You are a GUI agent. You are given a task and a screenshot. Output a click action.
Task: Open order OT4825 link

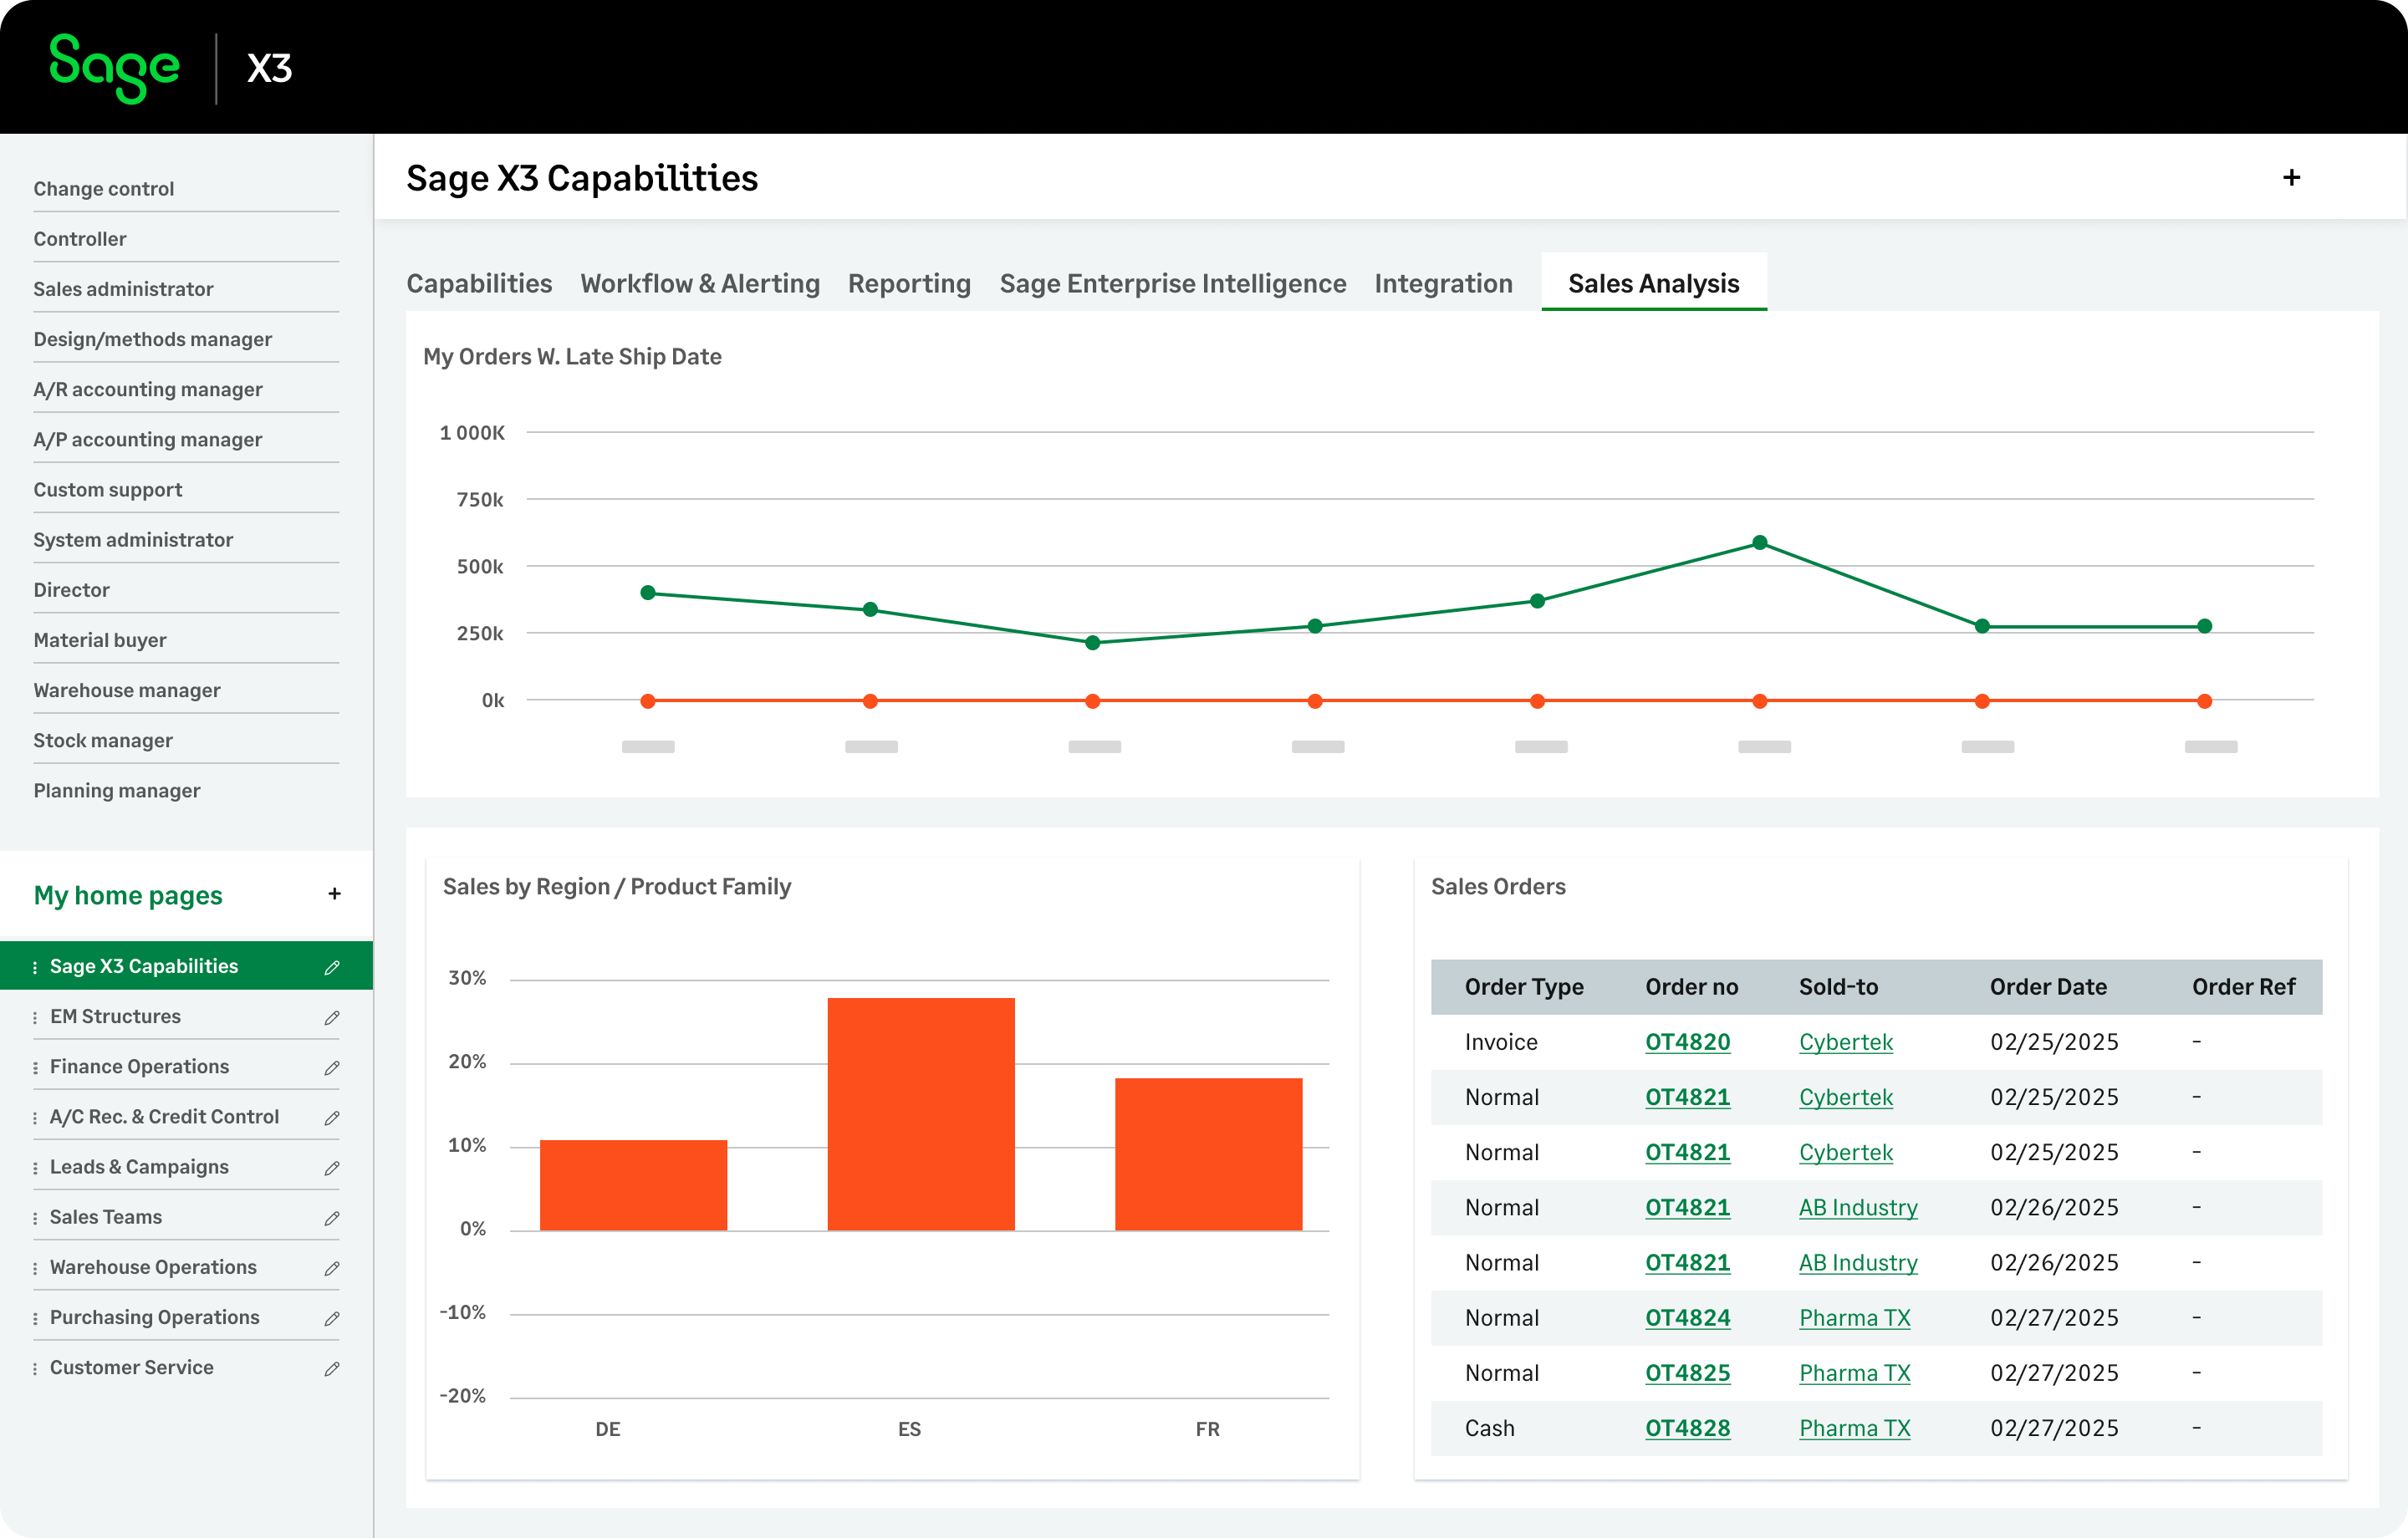click(1687, 1373)
